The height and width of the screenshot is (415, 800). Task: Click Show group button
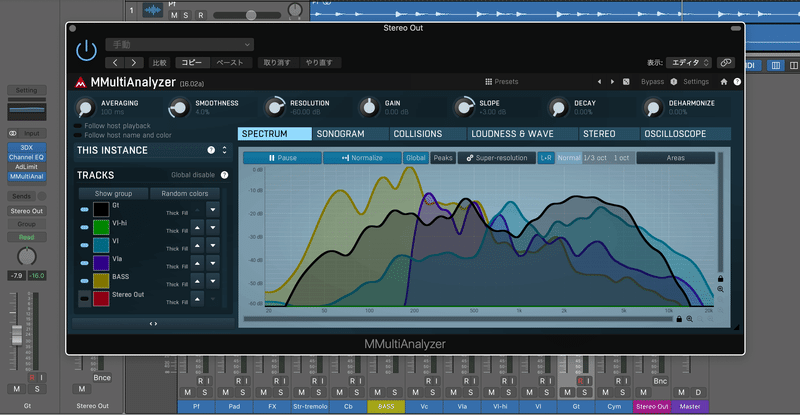113,193
